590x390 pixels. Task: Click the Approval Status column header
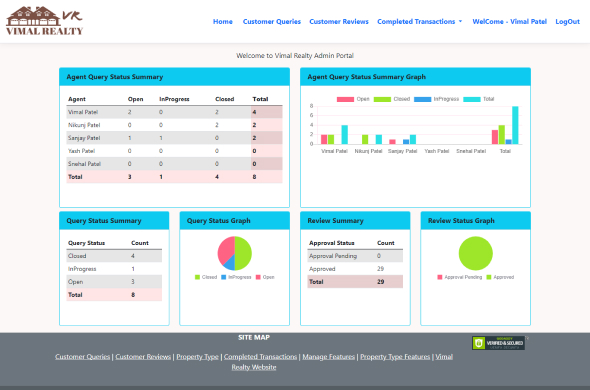pos(331,243)
